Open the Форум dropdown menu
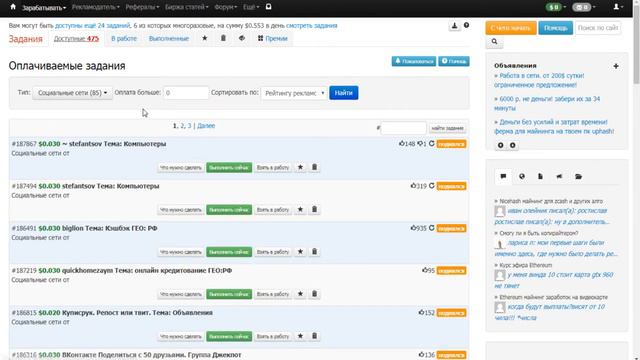 click(x=225, y=7)
